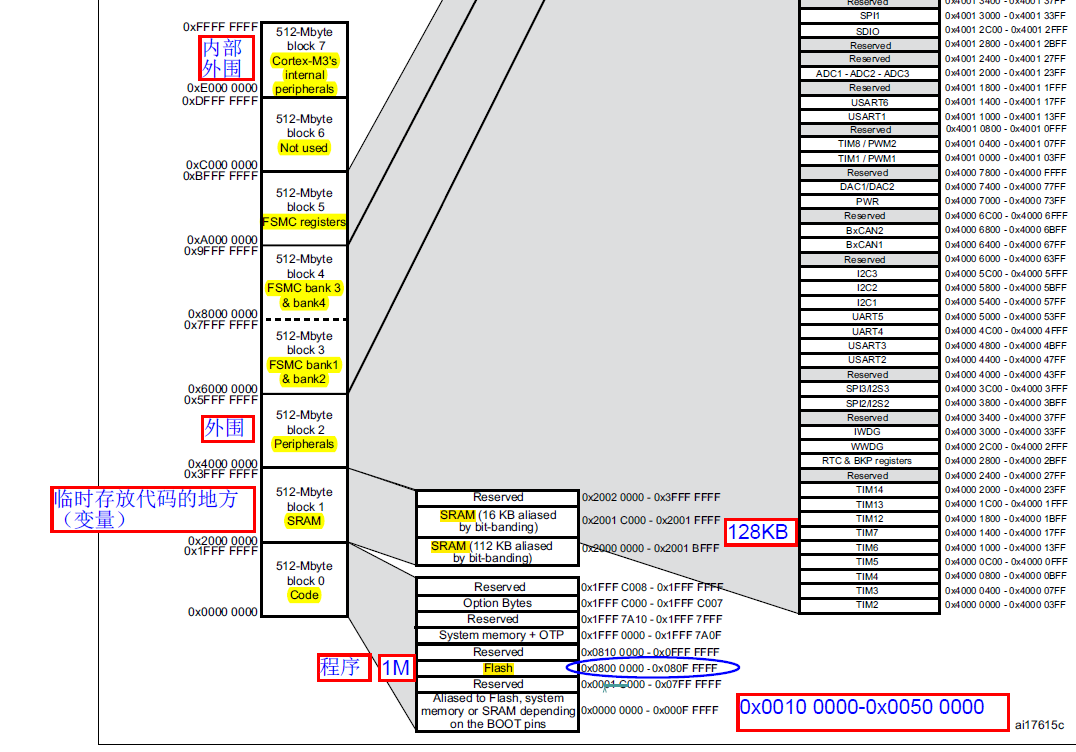Image resolution: width=1076 pixels, height=752 pixels.
Task: Select the USART1 entry
Action: 868,116
